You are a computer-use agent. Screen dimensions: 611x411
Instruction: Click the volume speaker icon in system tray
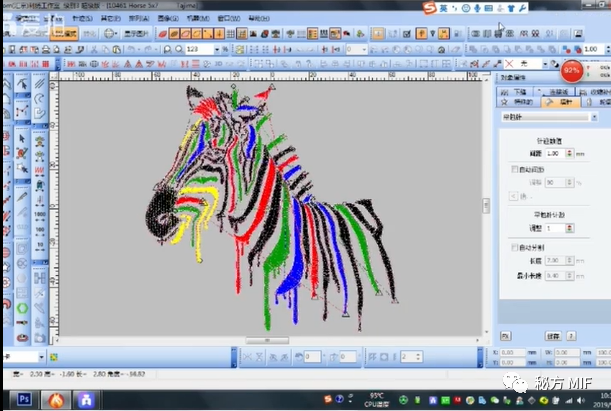(x=581, y=400)
